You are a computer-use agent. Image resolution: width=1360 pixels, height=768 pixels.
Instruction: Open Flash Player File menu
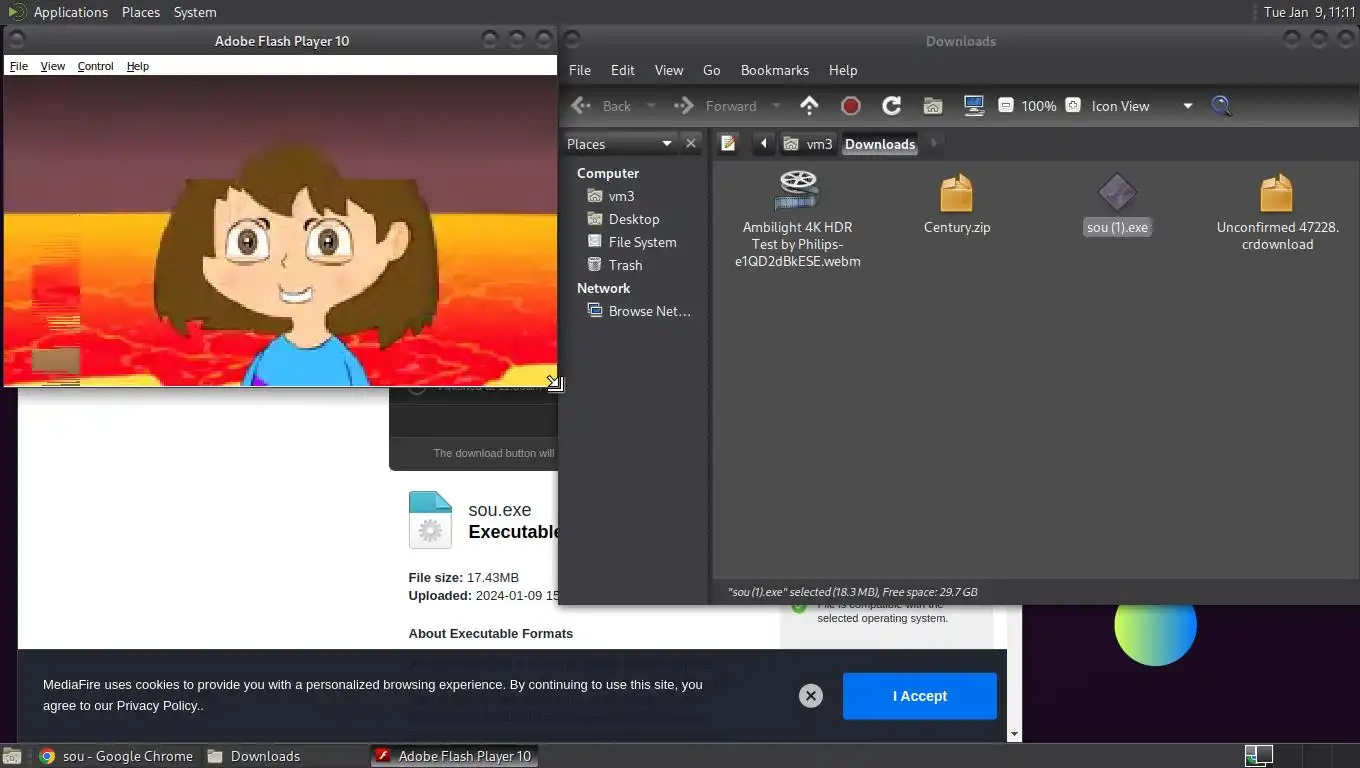[18, 66]
